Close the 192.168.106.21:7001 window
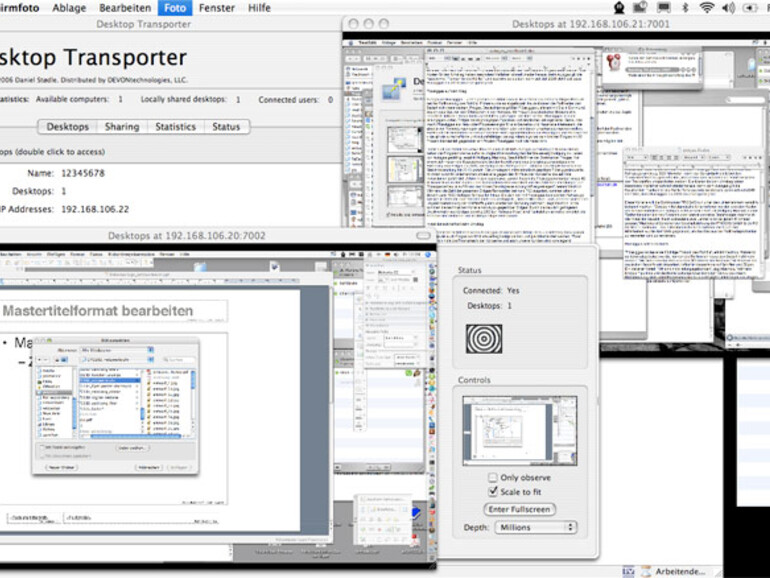This screenshot has height=578, width=770. click(x=353, y=24)
